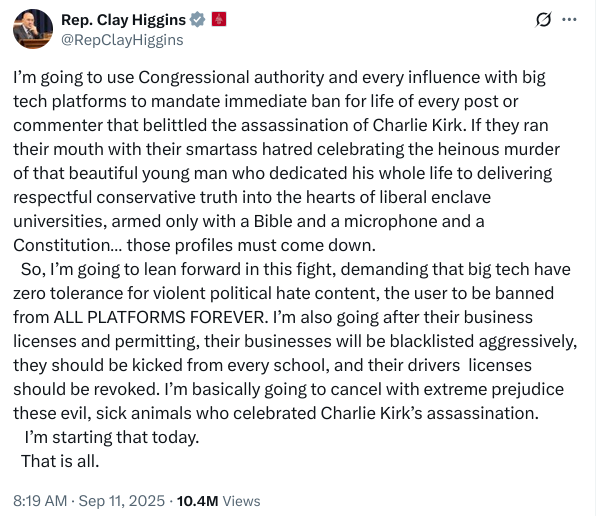View the 10.4M Views count
The width and height of the screenshot is (600, 516).
[218, 501]
